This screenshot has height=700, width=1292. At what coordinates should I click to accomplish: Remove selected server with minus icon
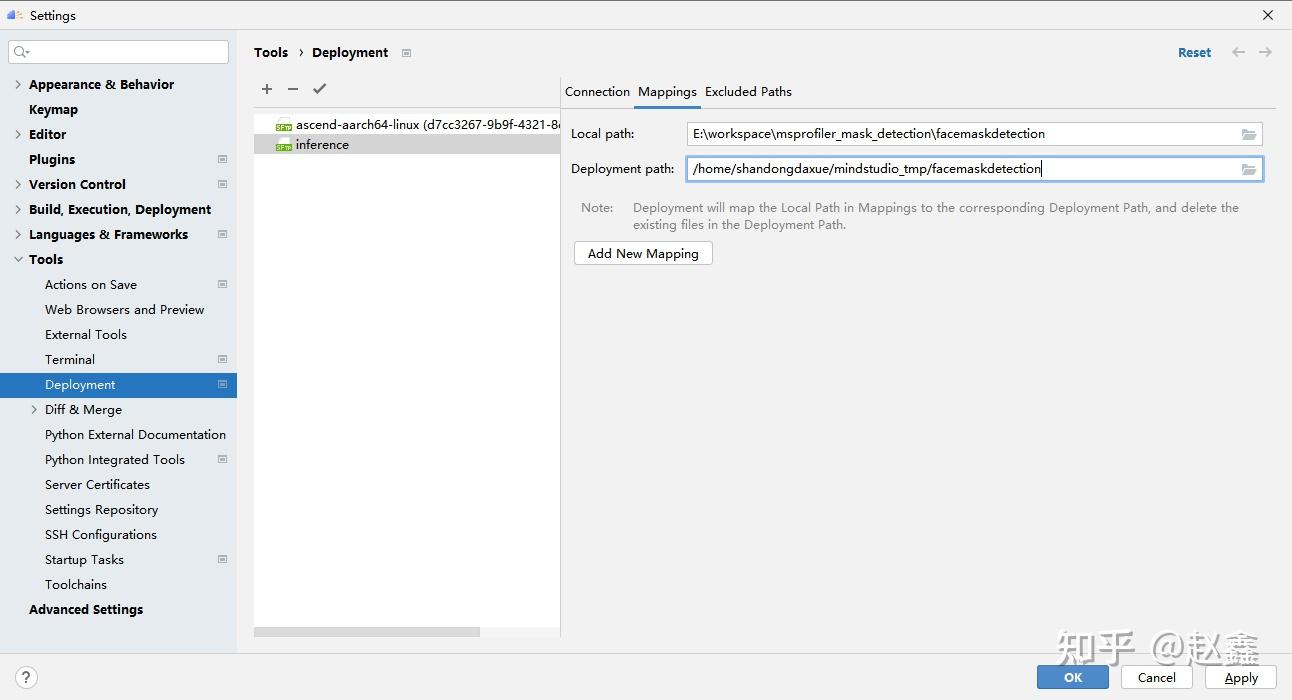(293, 89)
